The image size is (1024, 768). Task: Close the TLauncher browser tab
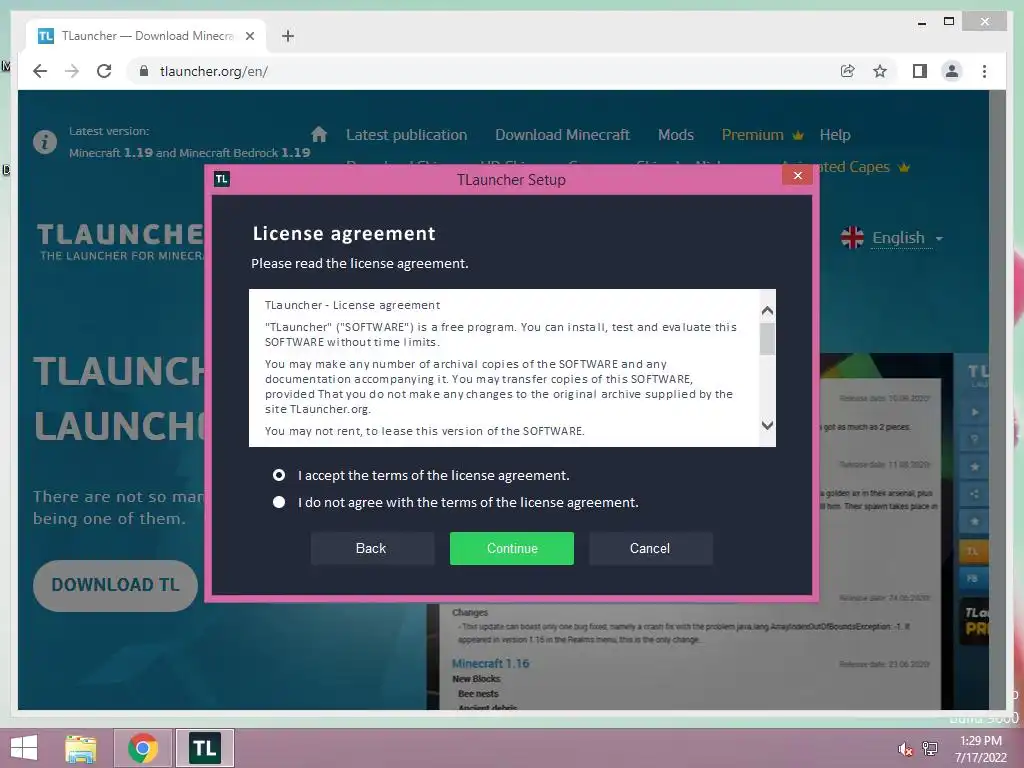pos(249,36)
